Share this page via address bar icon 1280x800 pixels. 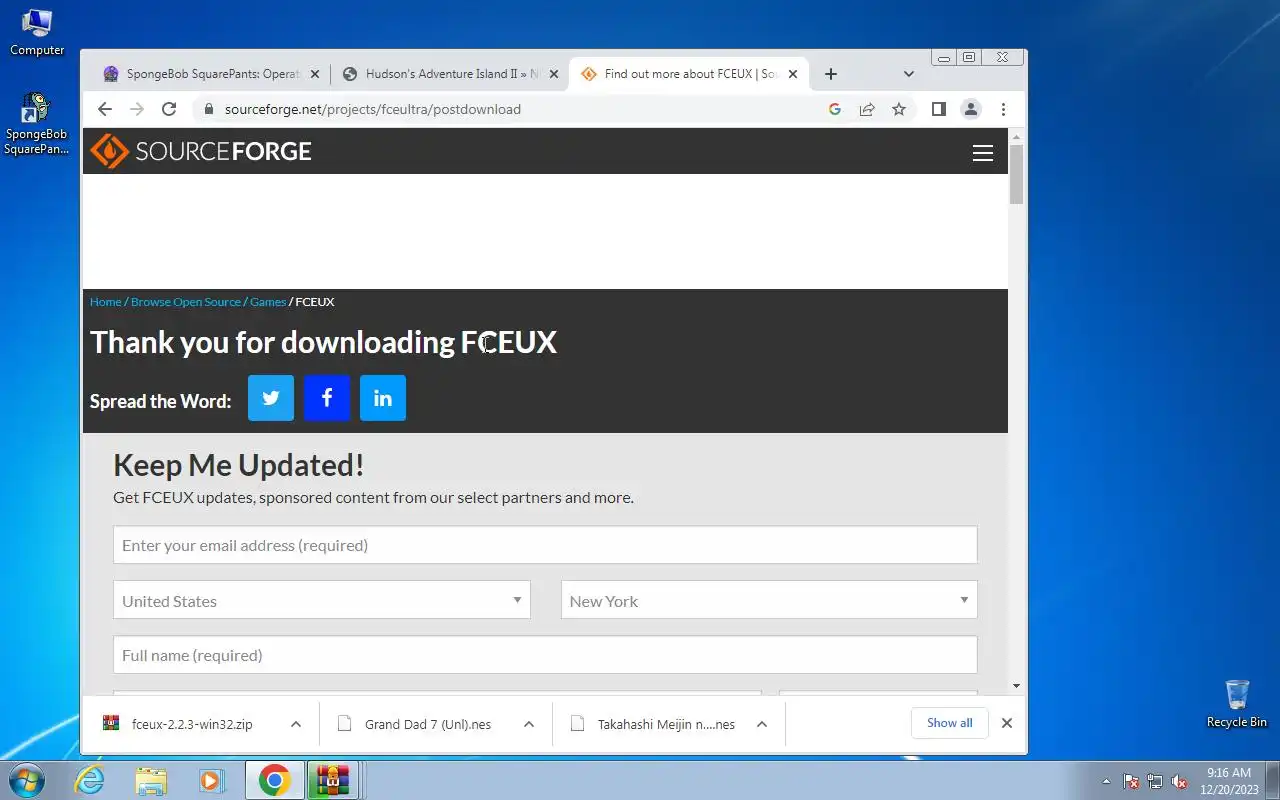tap(867, 109)
